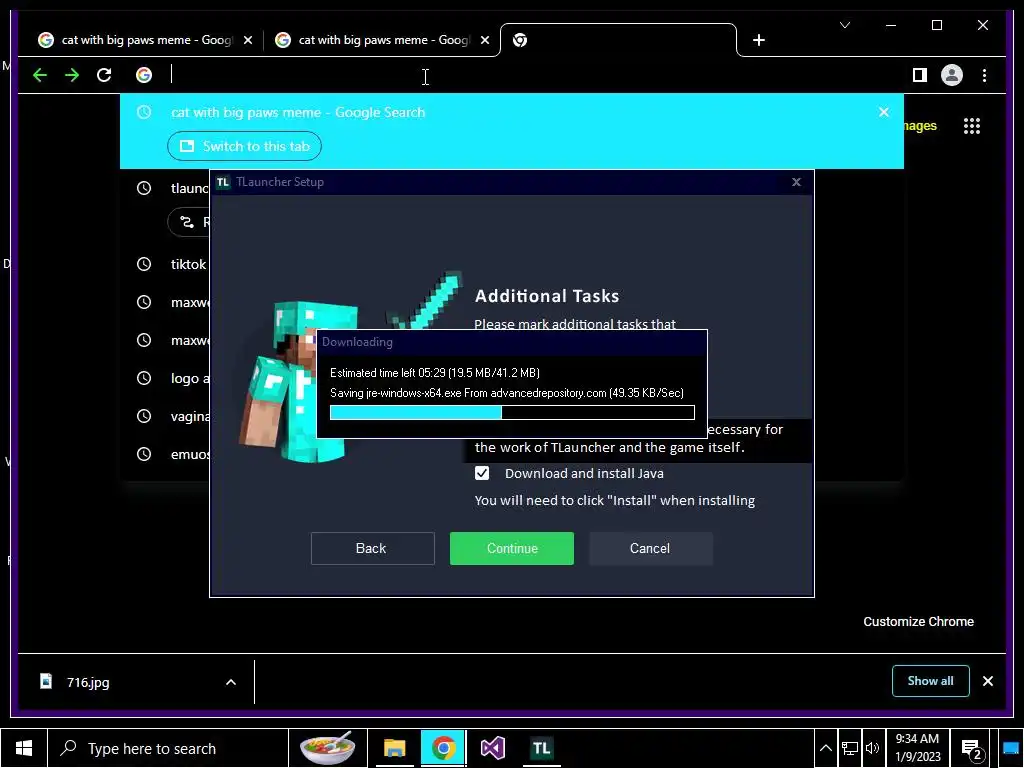The height and width of the screenshot is (768, 1024).
Task: Open notification center icon
Action: click(972, 749)
